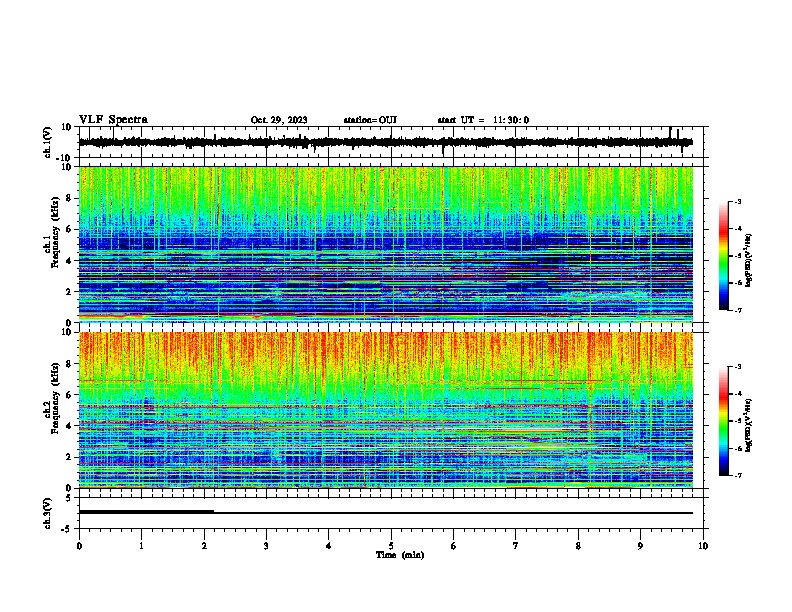Viewport: 792px width, 612px height.
Task: Click tick label "7" on the Time axis
Action: [x=516, y=546]
